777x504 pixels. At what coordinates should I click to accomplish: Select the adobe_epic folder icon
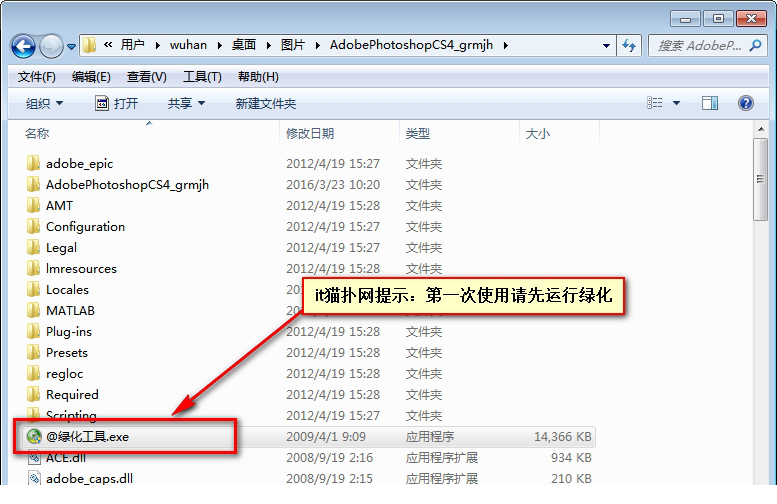pos(33,163)
